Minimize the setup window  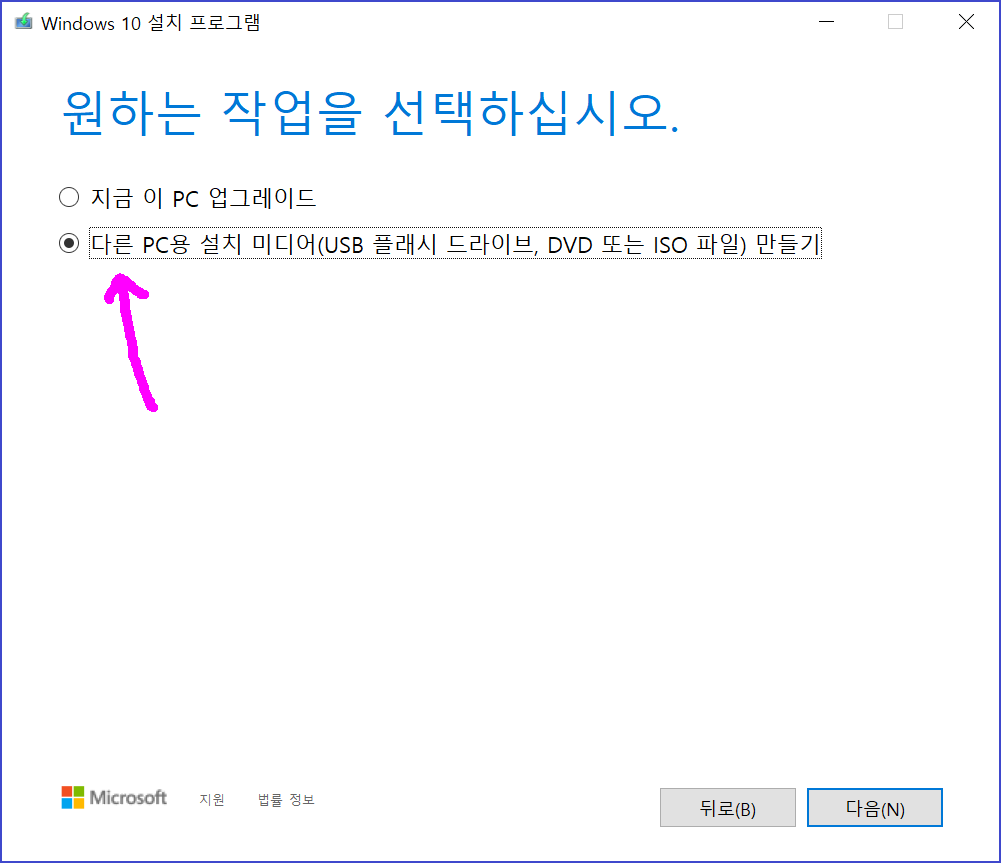(827, 22)
